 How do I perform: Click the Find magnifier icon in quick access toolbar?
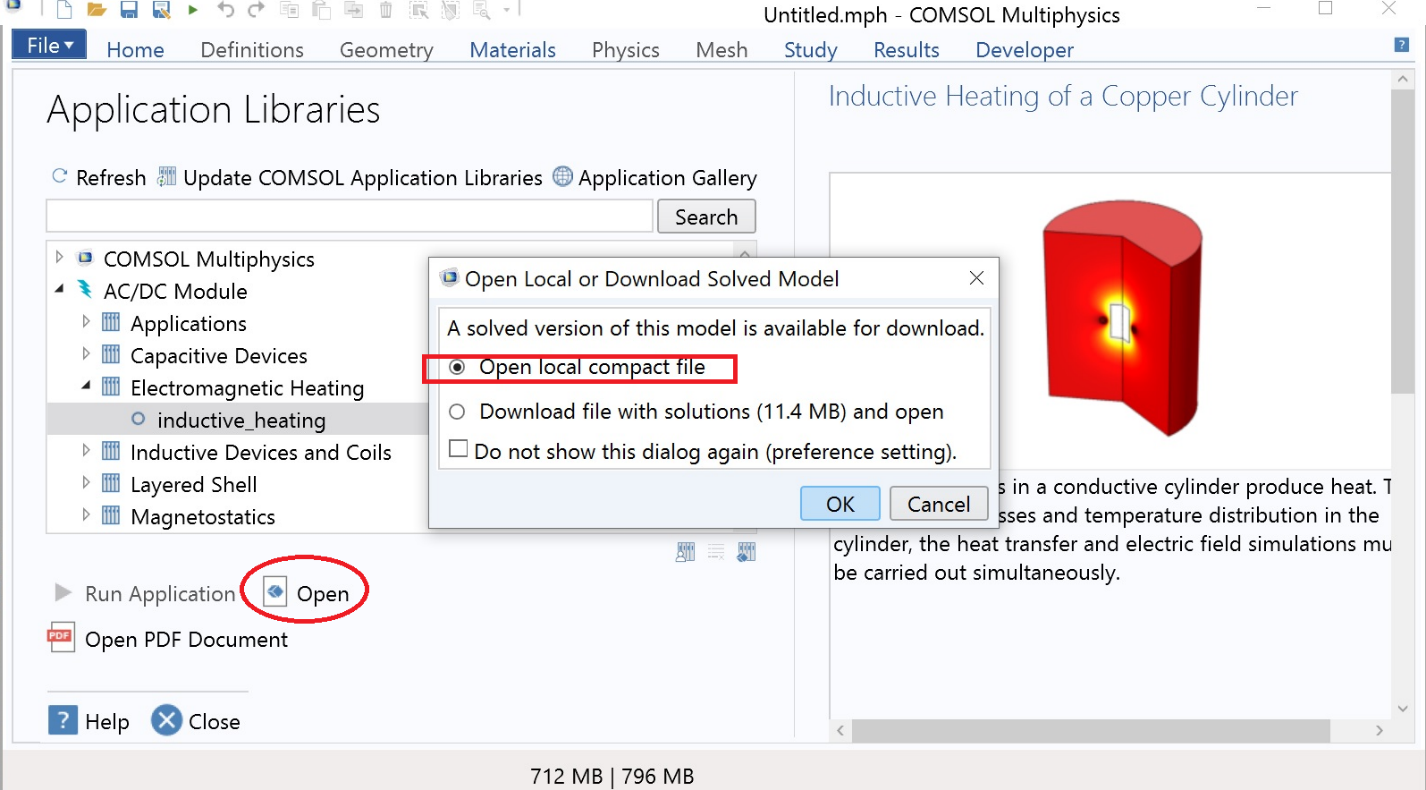pyautogui.click(x=482, y=11)
